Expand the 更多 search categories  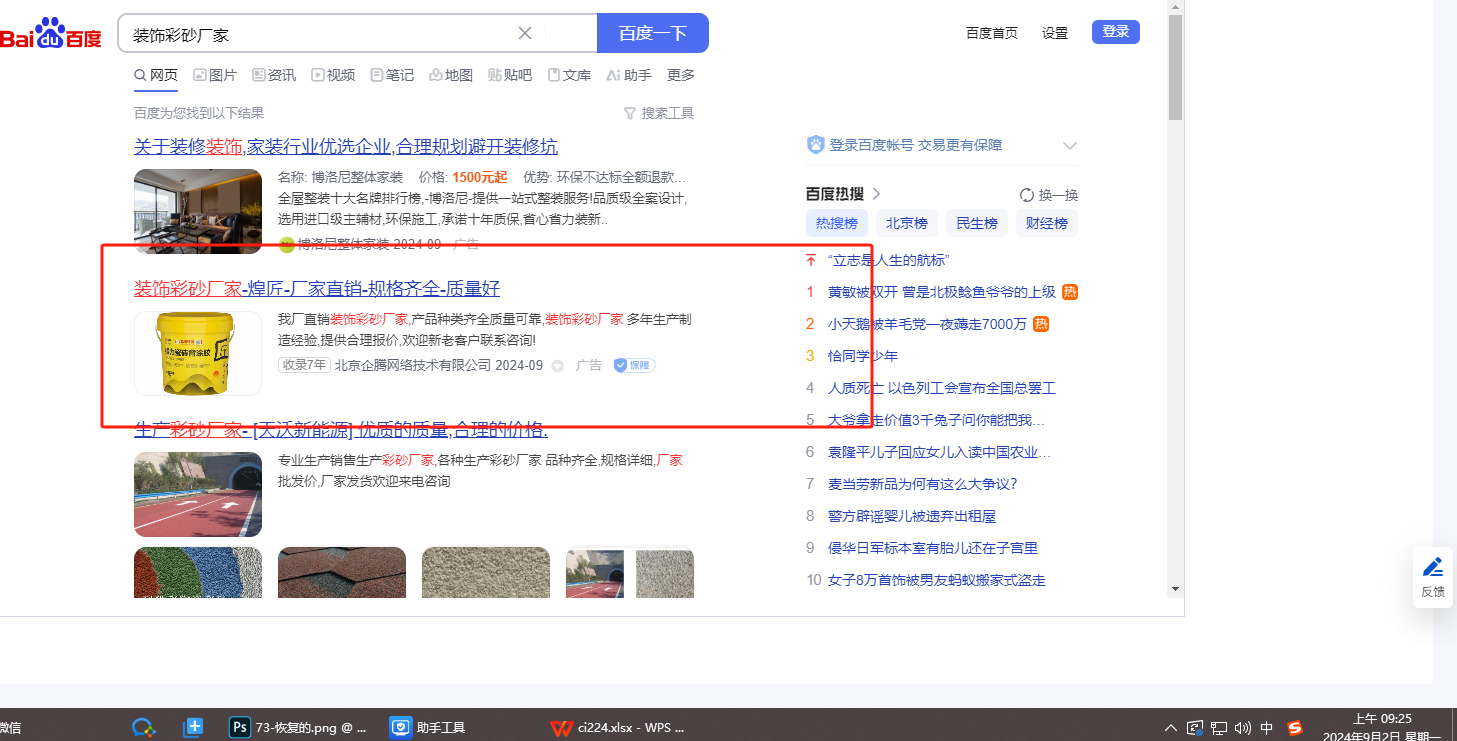681,75
